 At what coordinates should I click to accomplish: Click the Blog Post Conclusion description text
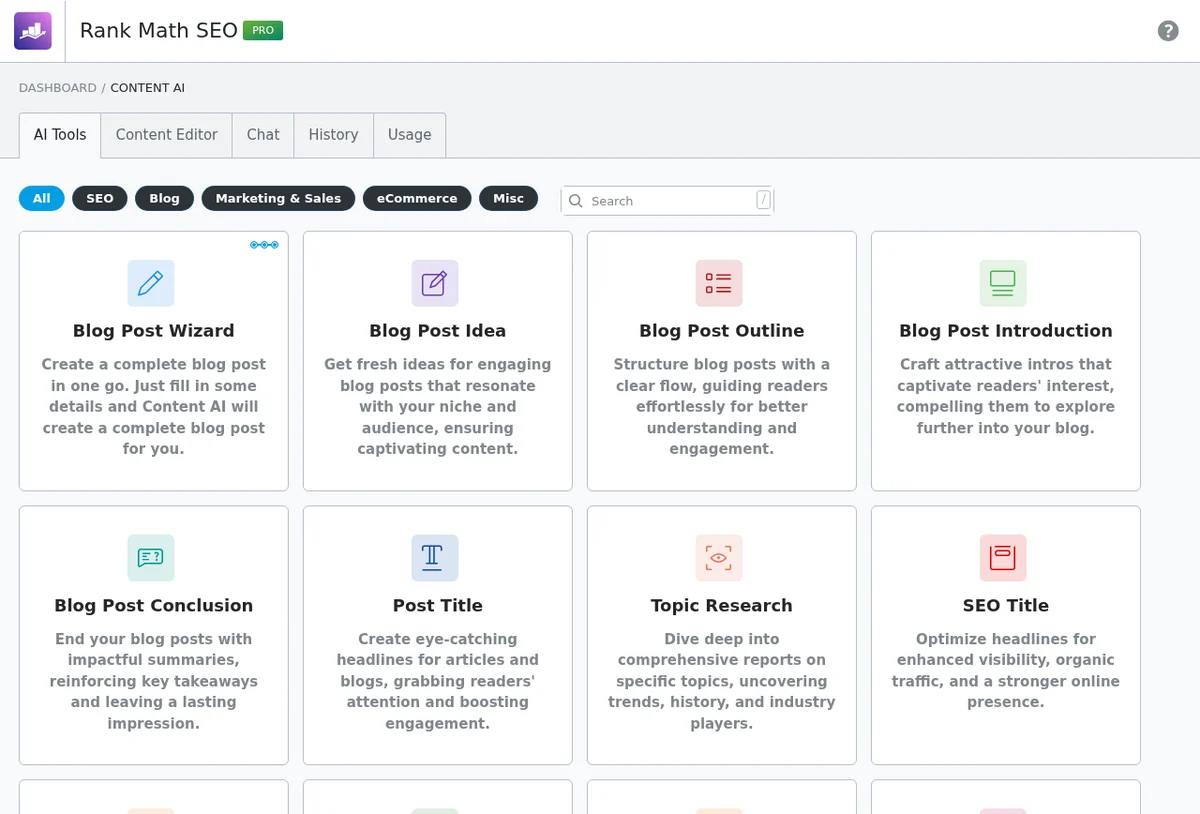point(154,681)
